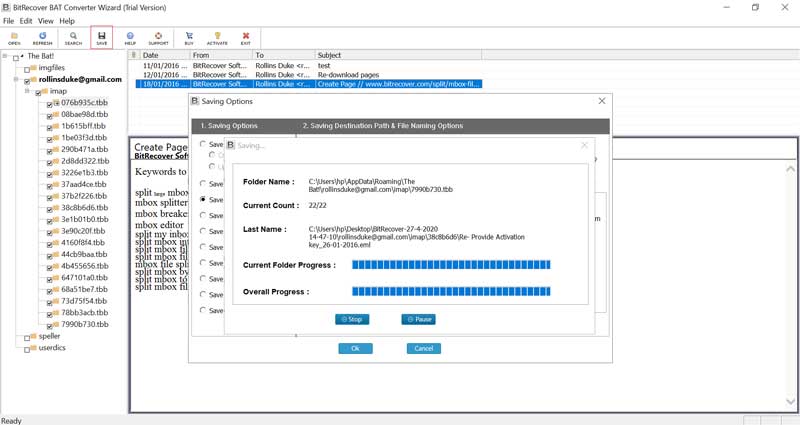Open the Edit menu
This screenshot has width=800, height=425.
(26, 21)
